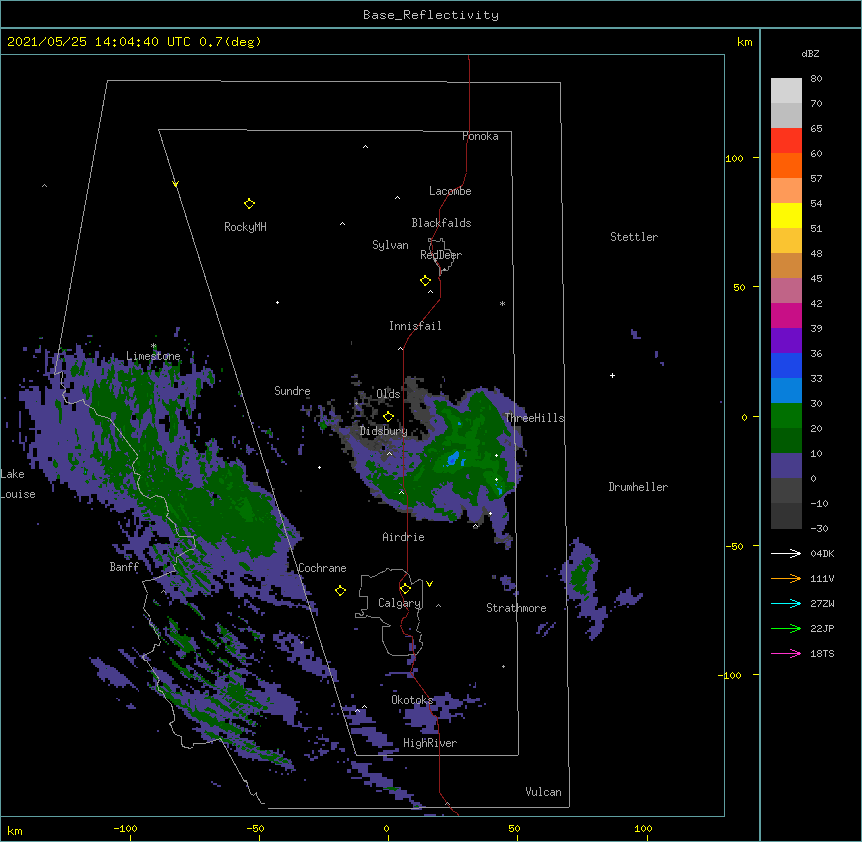The width and height of the screenshot is (862, 842).
Task: Select the yellow diamond marker between Olds and Didsbury
Action: click(388, 416)
